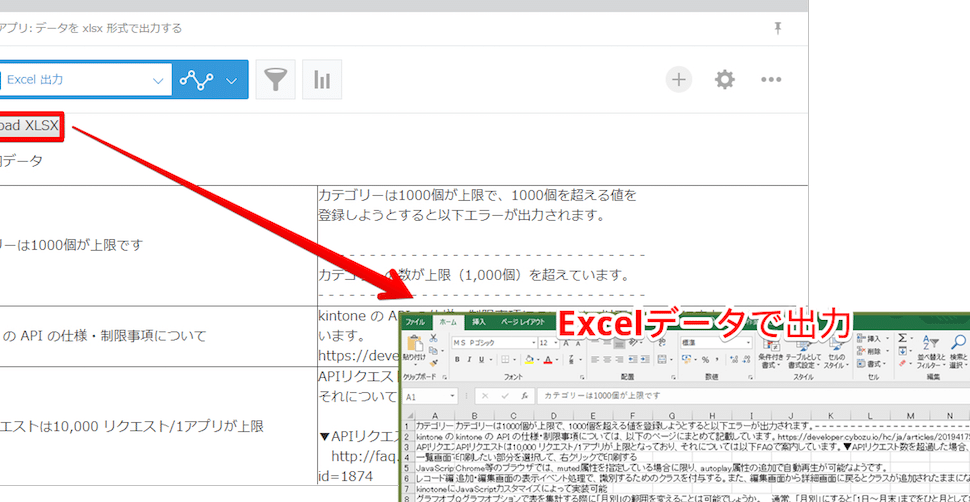Viewport: 970px width, 502px height.
Task: Switch to the 挿入 ribbon tab
Action: tap(479, 322)
